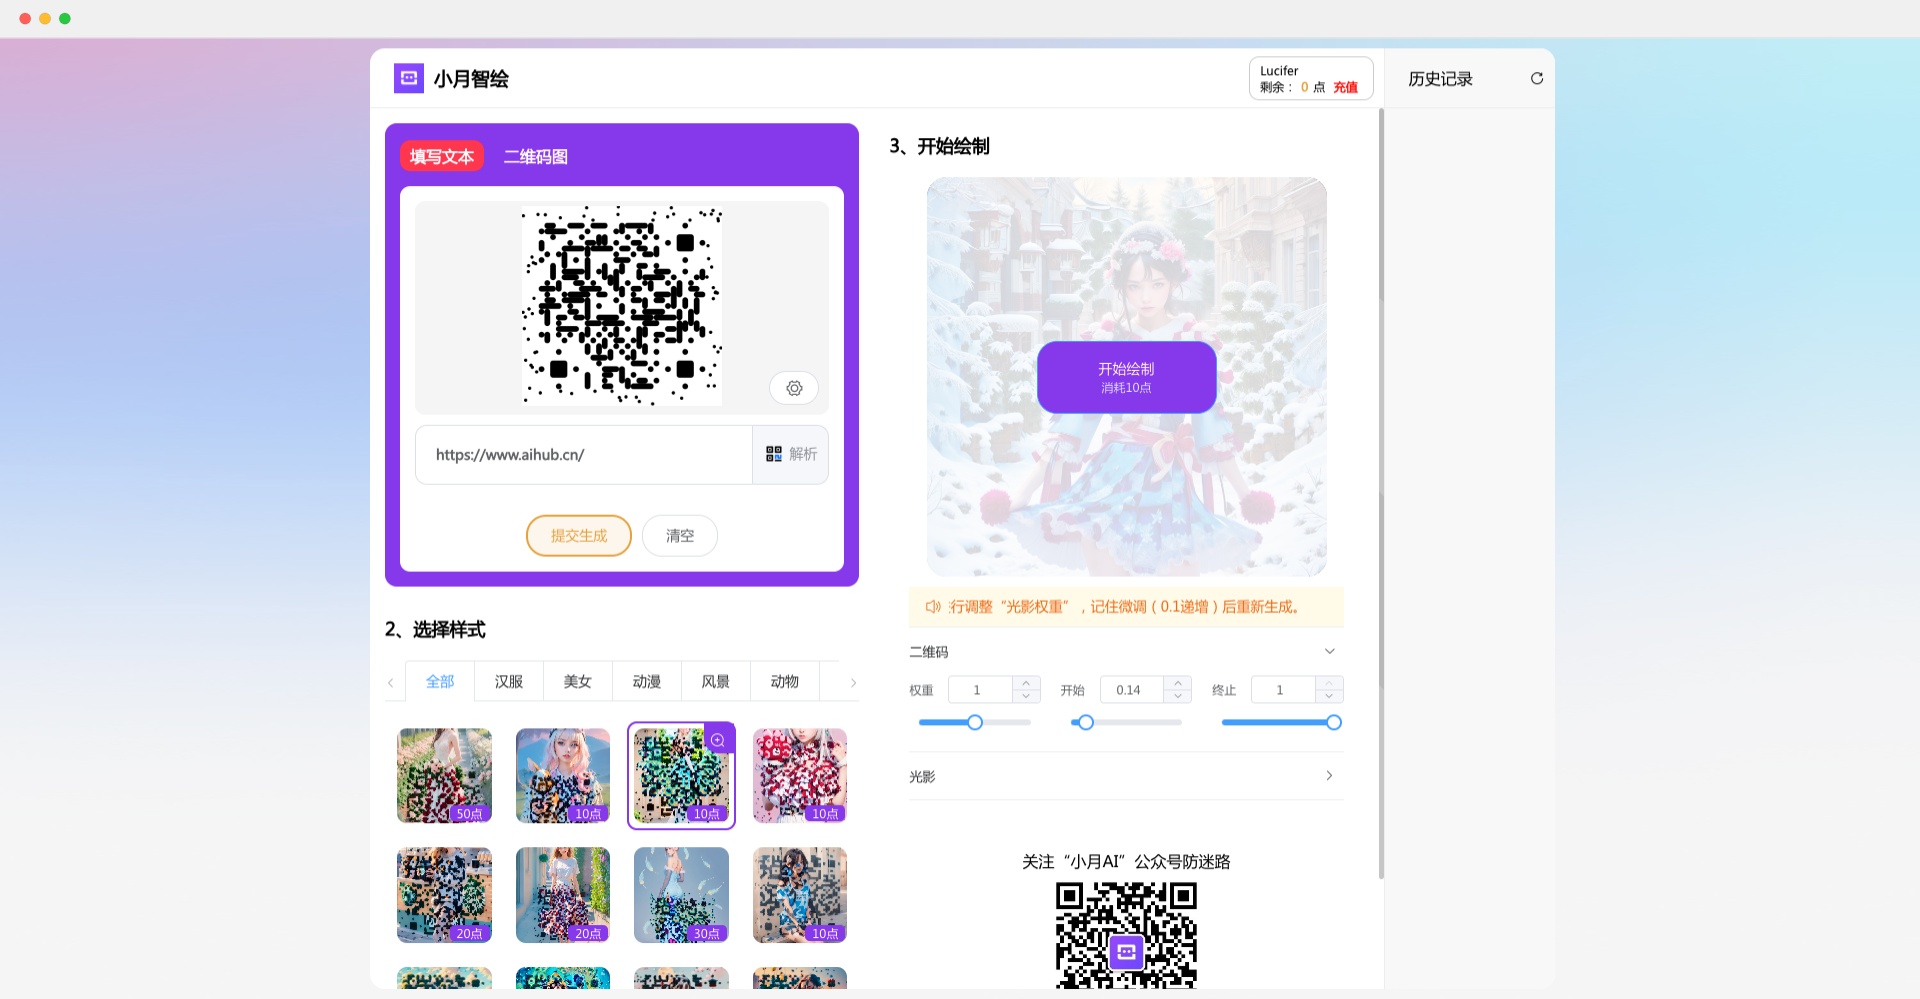Click the 开始 slider handle
This screenshot has width=1920, height=999.
point(1086,722)
